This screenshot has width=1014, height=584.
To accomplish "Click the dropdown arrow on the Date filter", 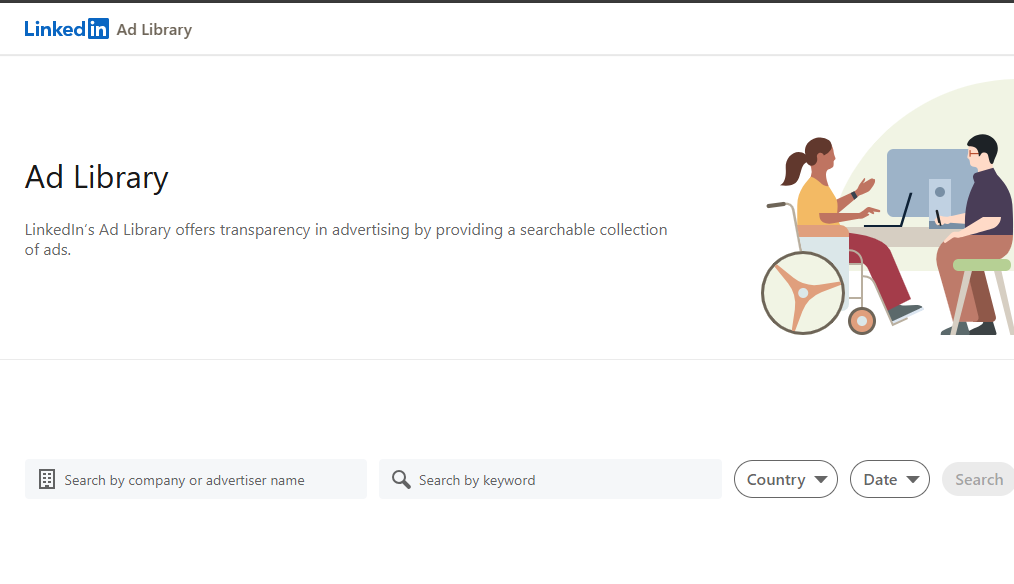I will 915,479.
